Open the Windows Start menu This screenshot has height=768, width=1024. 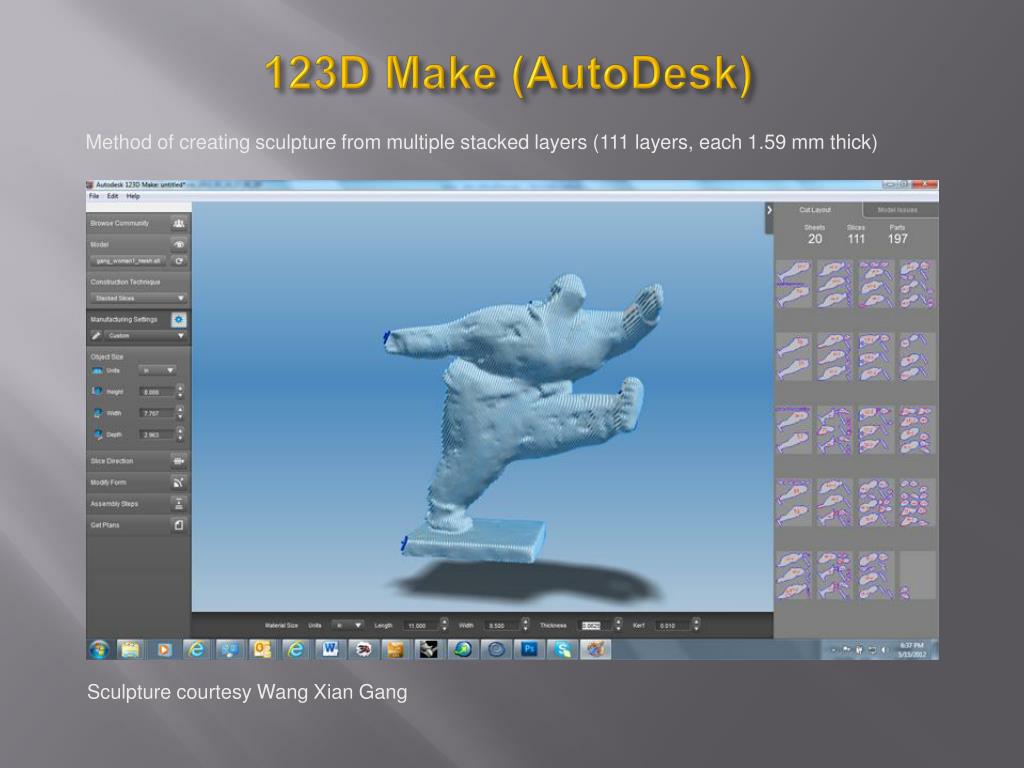[99, 649]
